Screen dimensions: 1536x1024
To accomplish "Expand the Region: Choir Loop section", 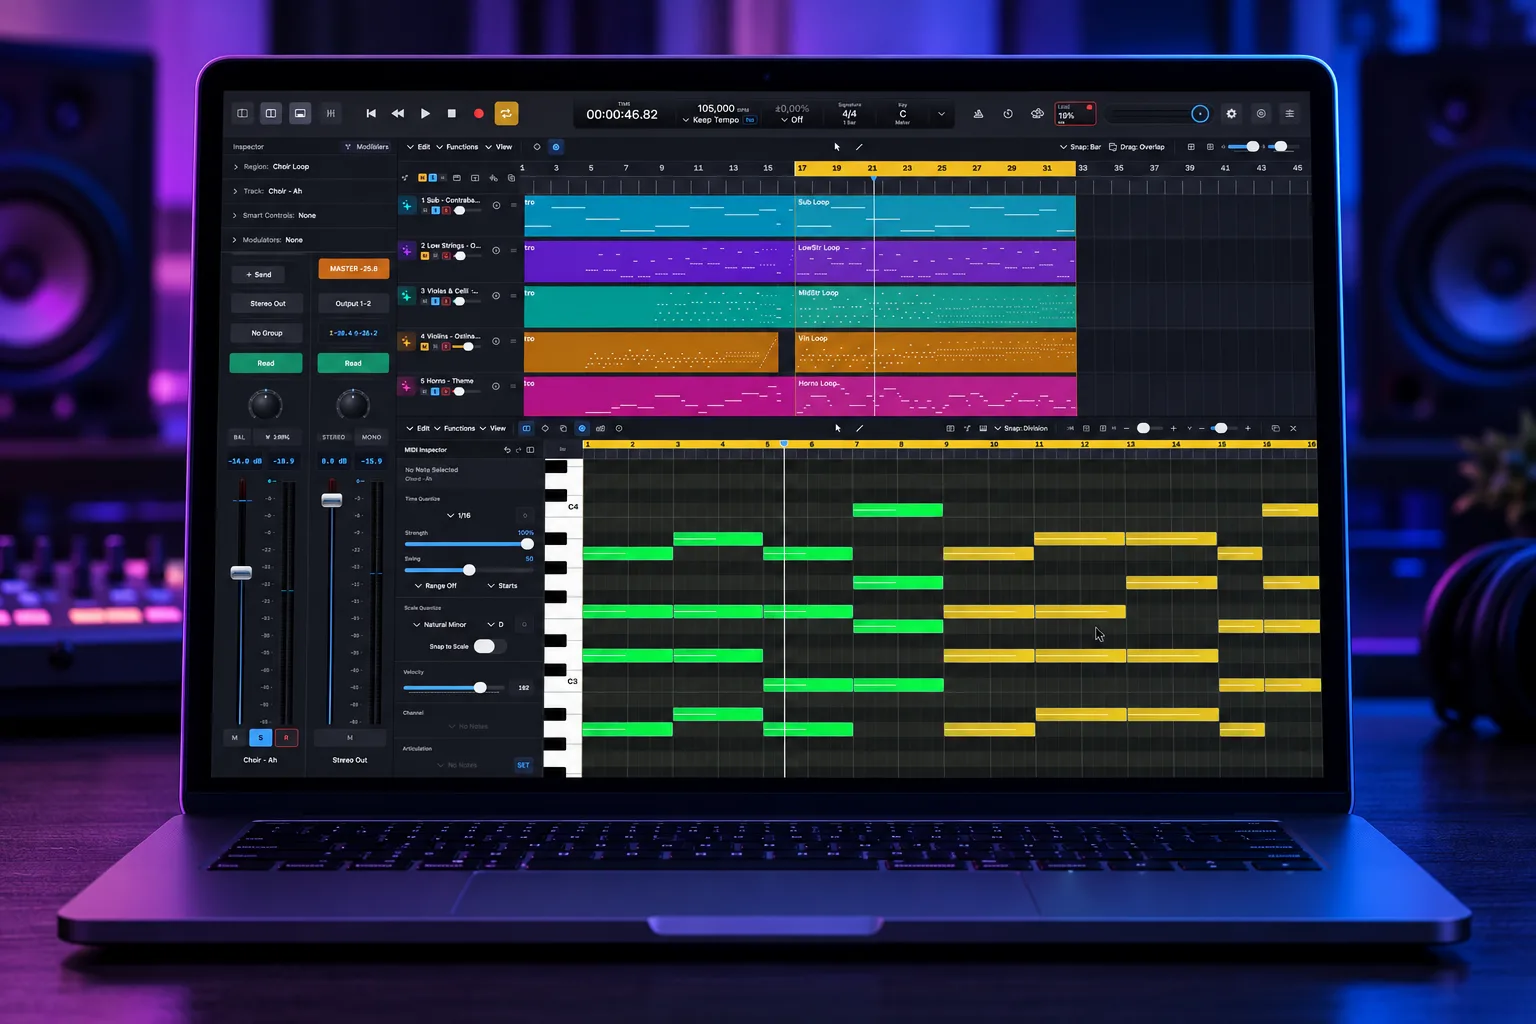I will point(272,167).
